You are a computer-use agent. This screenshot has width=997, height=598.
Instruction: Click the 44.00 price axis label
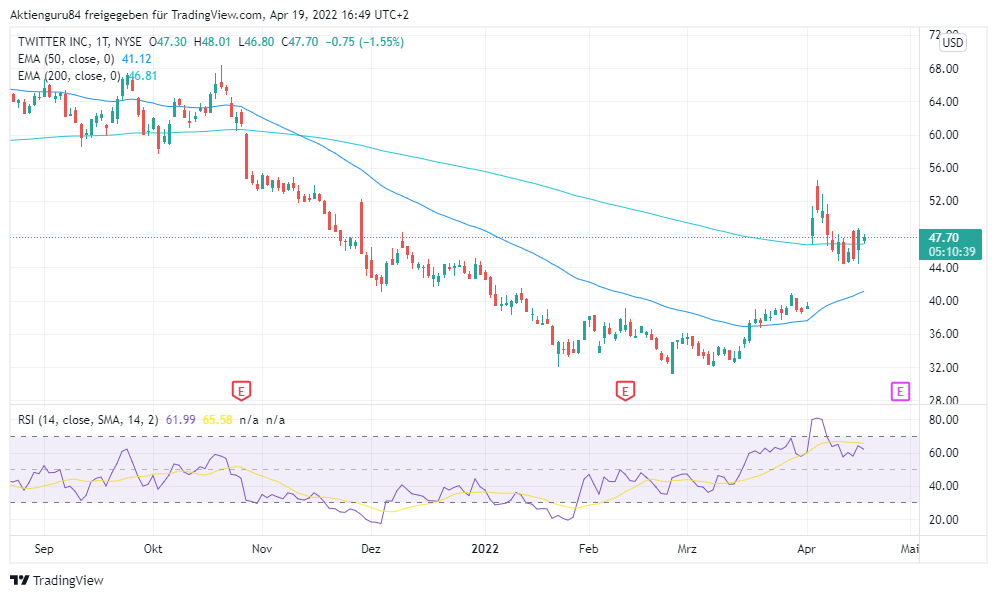pyautogui.click(x=944, y=268)
